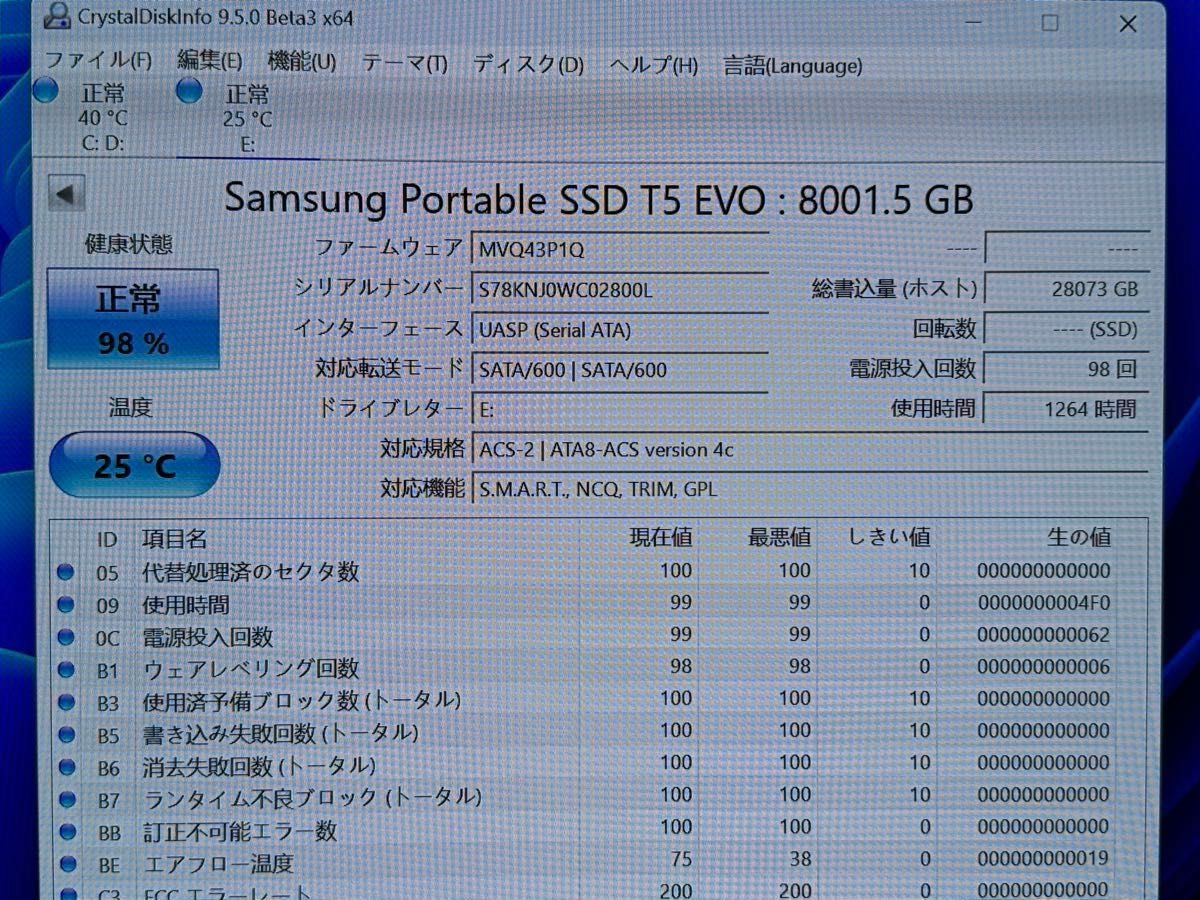Click the CrystalDiskInfo app icon in title bar

pos(59,16)
